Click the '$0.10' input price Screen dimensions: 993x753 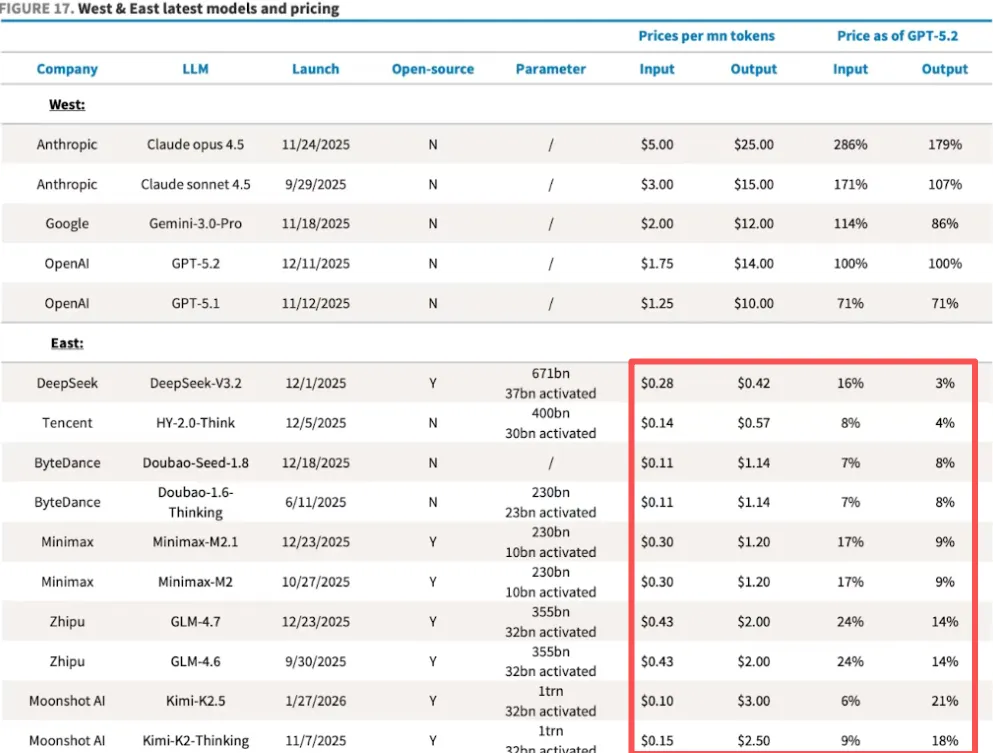(x=657, y=701)
